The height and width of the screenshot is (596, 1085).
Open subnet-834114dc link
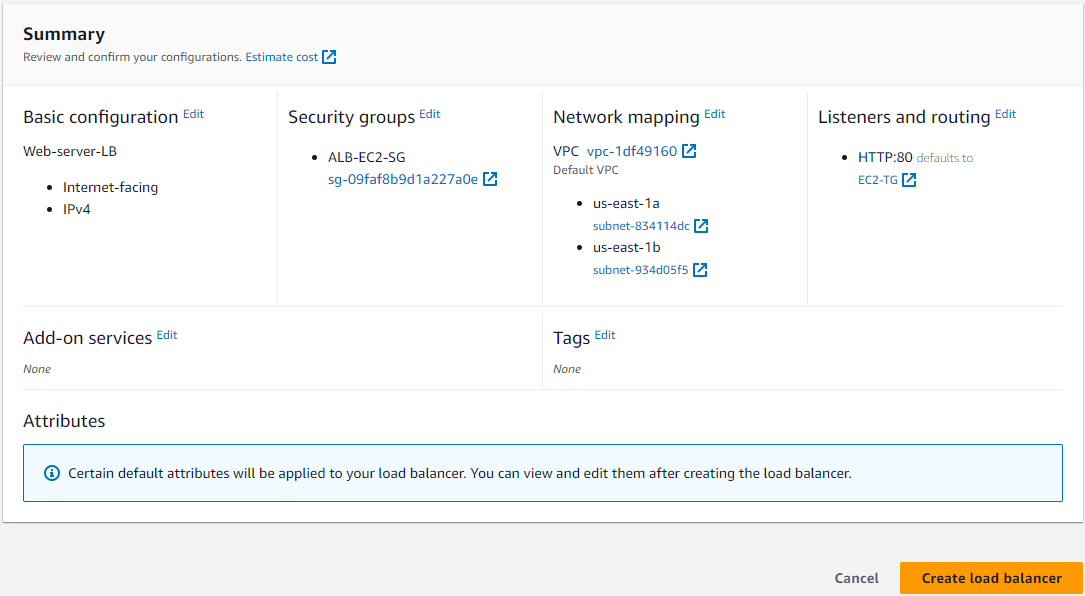coord(641,226)
